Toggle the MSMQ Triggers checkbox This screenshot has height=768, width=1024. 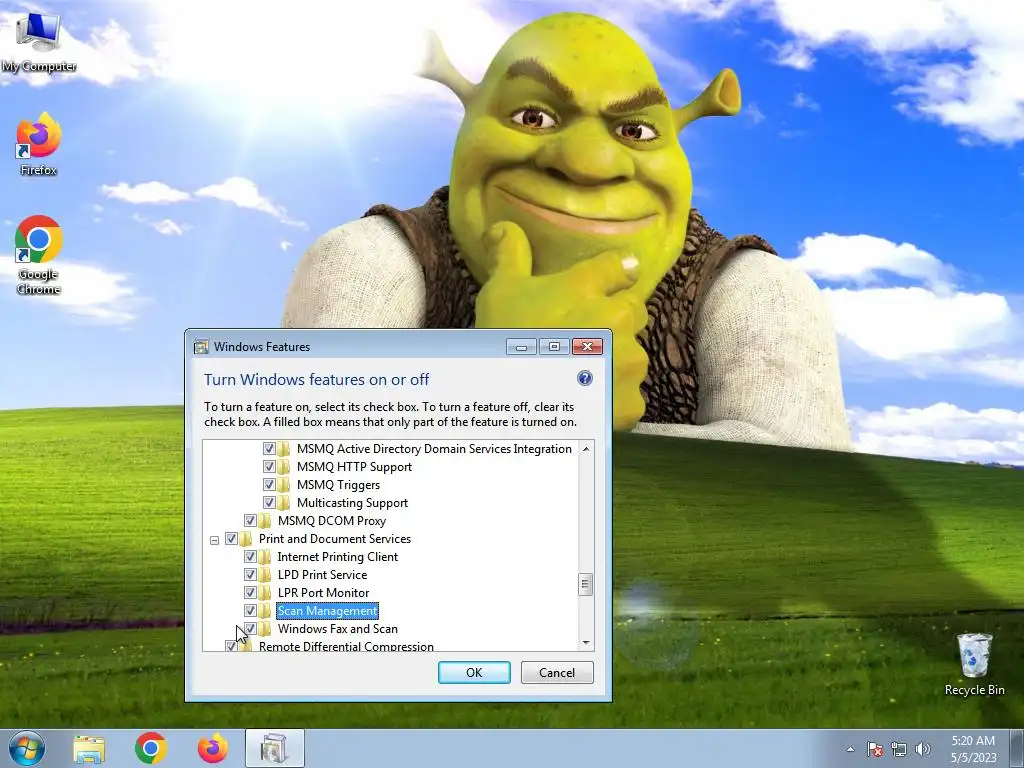tap(269, 485)
